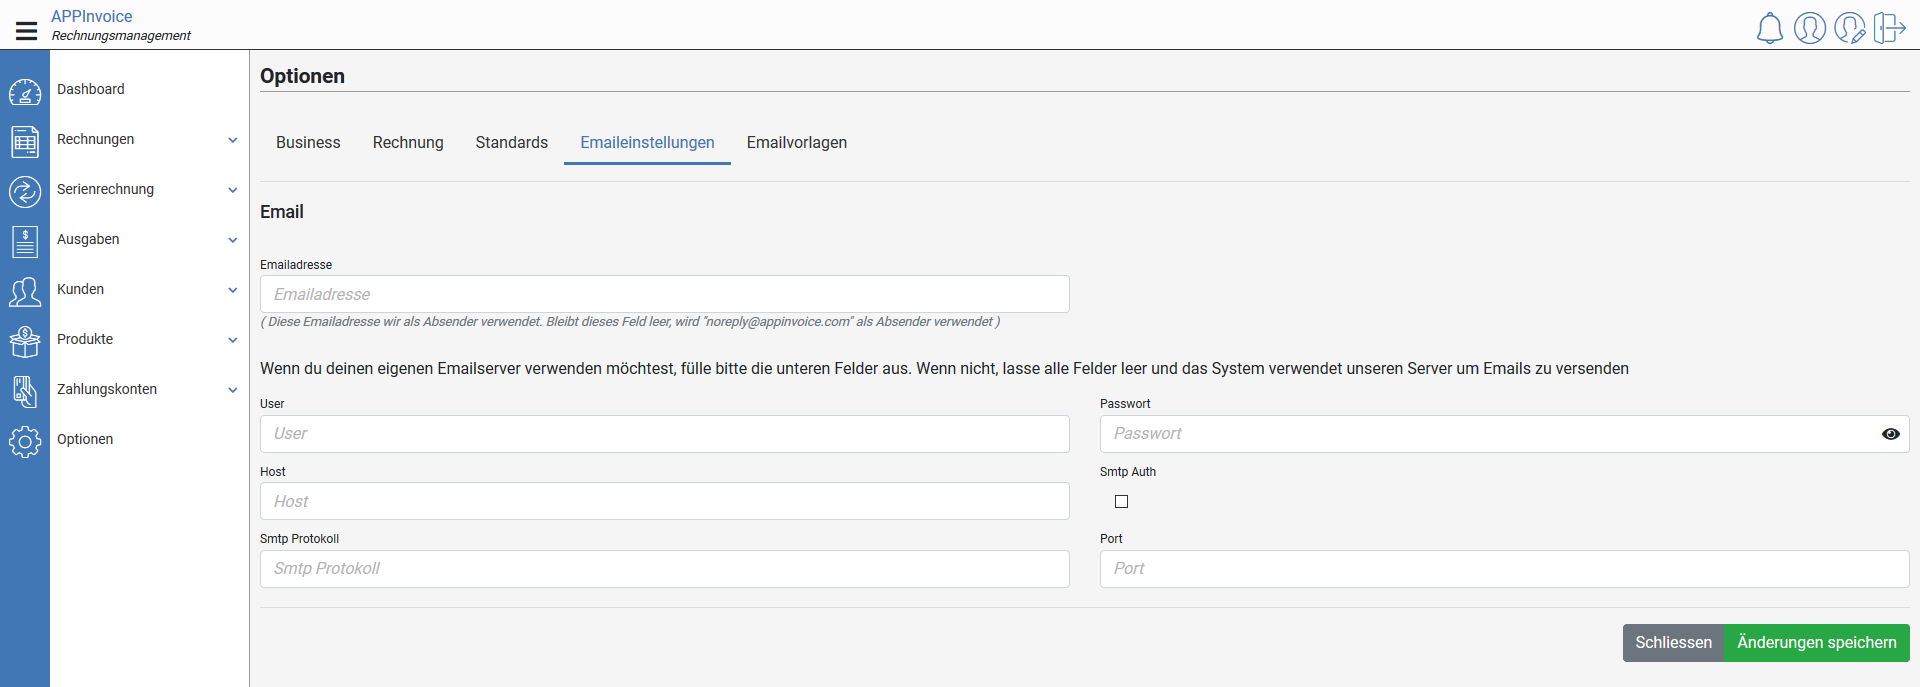Click the Optionen gear icon
This screenshot has width=1920, height=687.
pyautogui.click(x=25, y=441)
